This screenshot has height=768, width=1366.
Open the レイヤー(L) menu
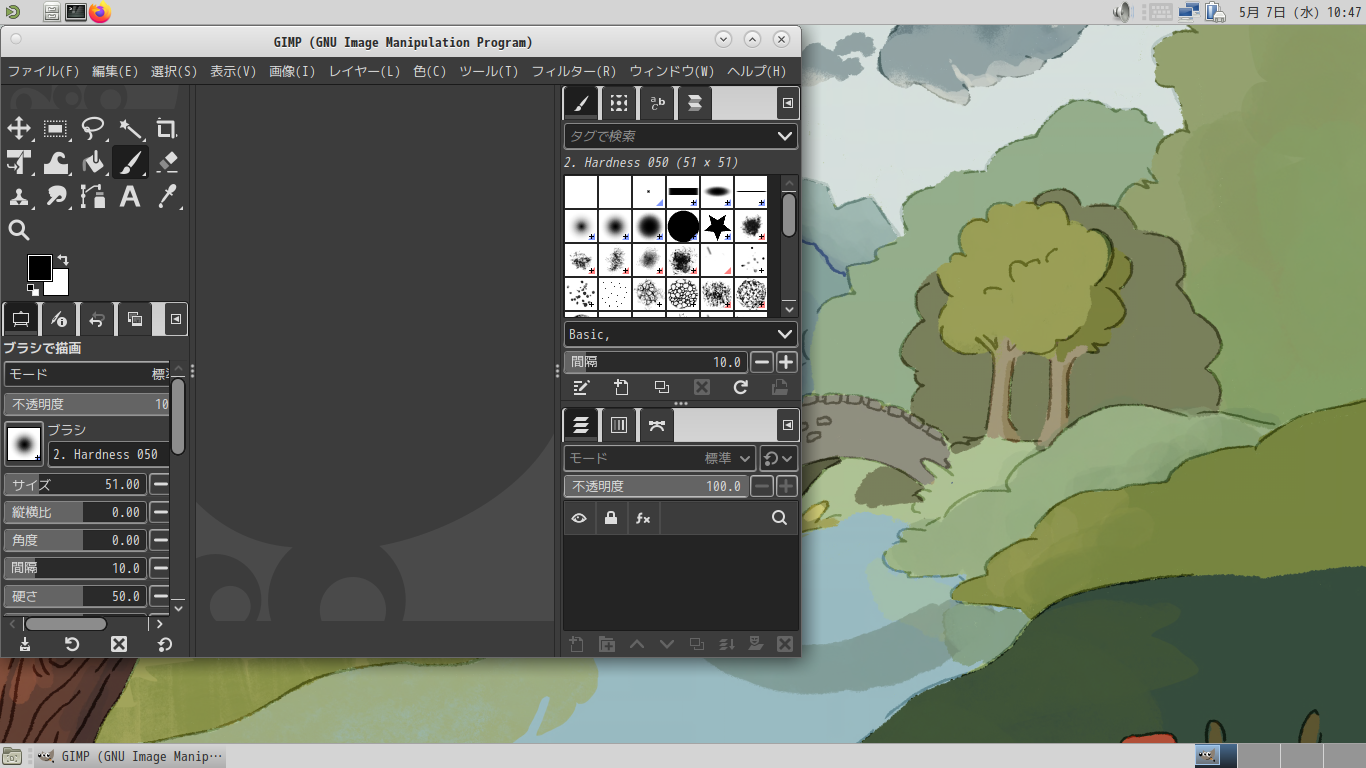click(x=364, y=71)
